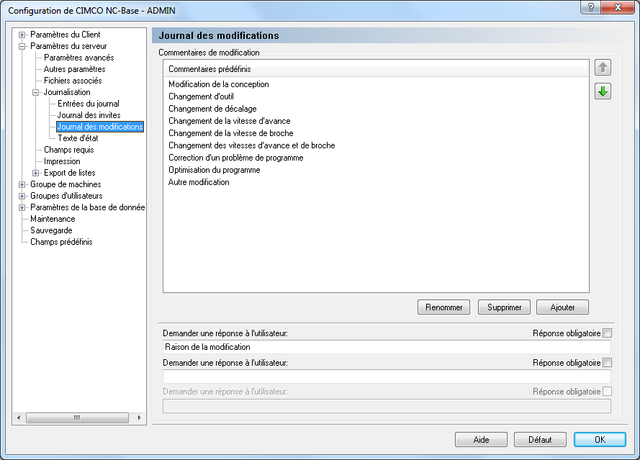640x460 pixels.
Task: Open Entrées du journal page
Action: pyautogui.click(x=88, y=104)
